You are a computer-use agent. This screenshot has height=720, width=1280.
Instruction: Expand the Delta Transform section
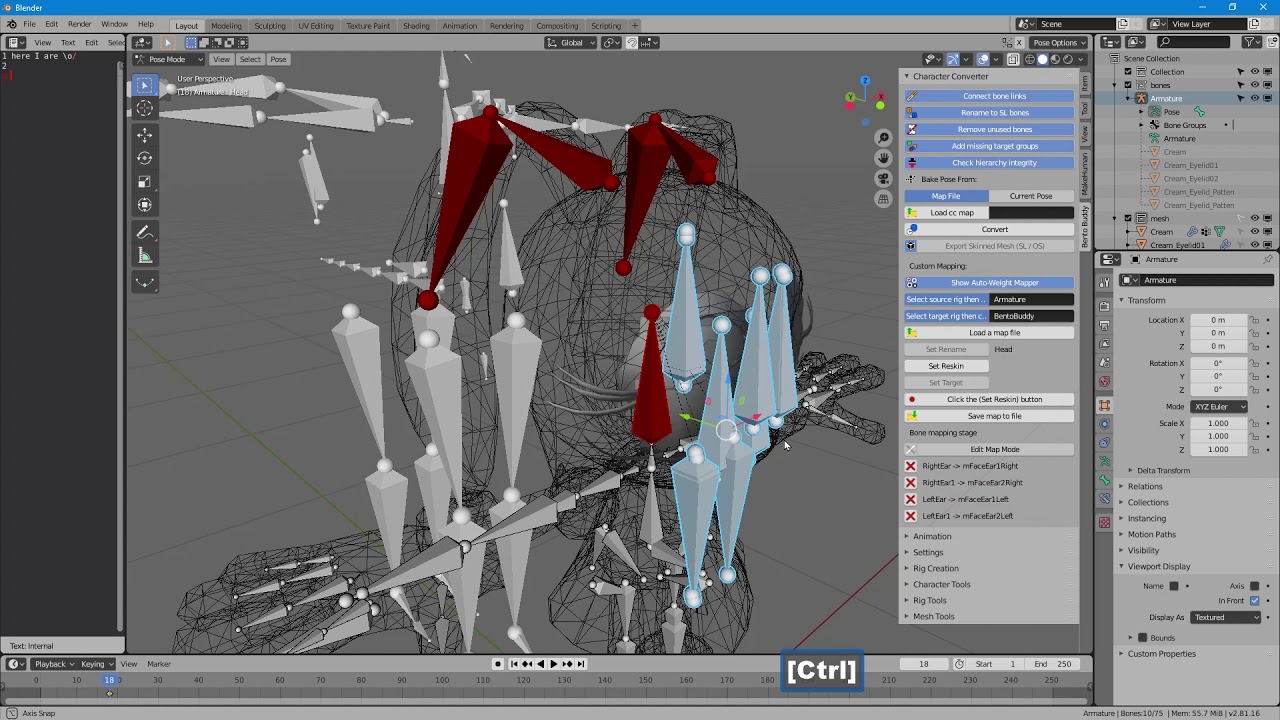1163,471
